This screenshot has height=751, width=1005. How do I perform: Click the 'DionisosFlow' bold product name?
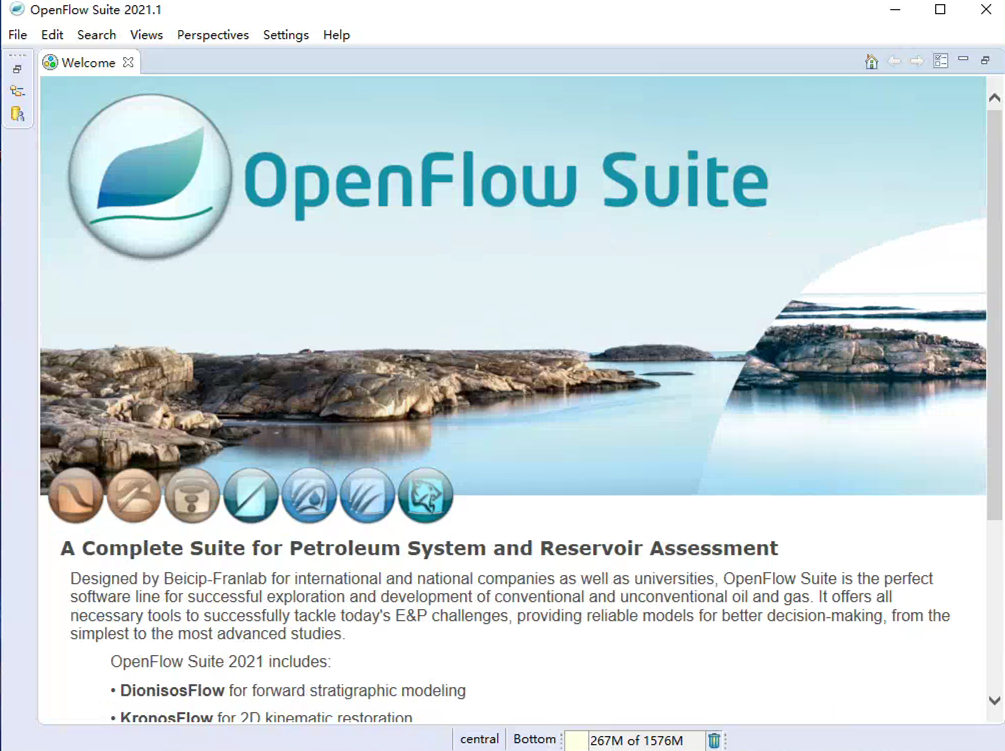[x=172, y=690]
